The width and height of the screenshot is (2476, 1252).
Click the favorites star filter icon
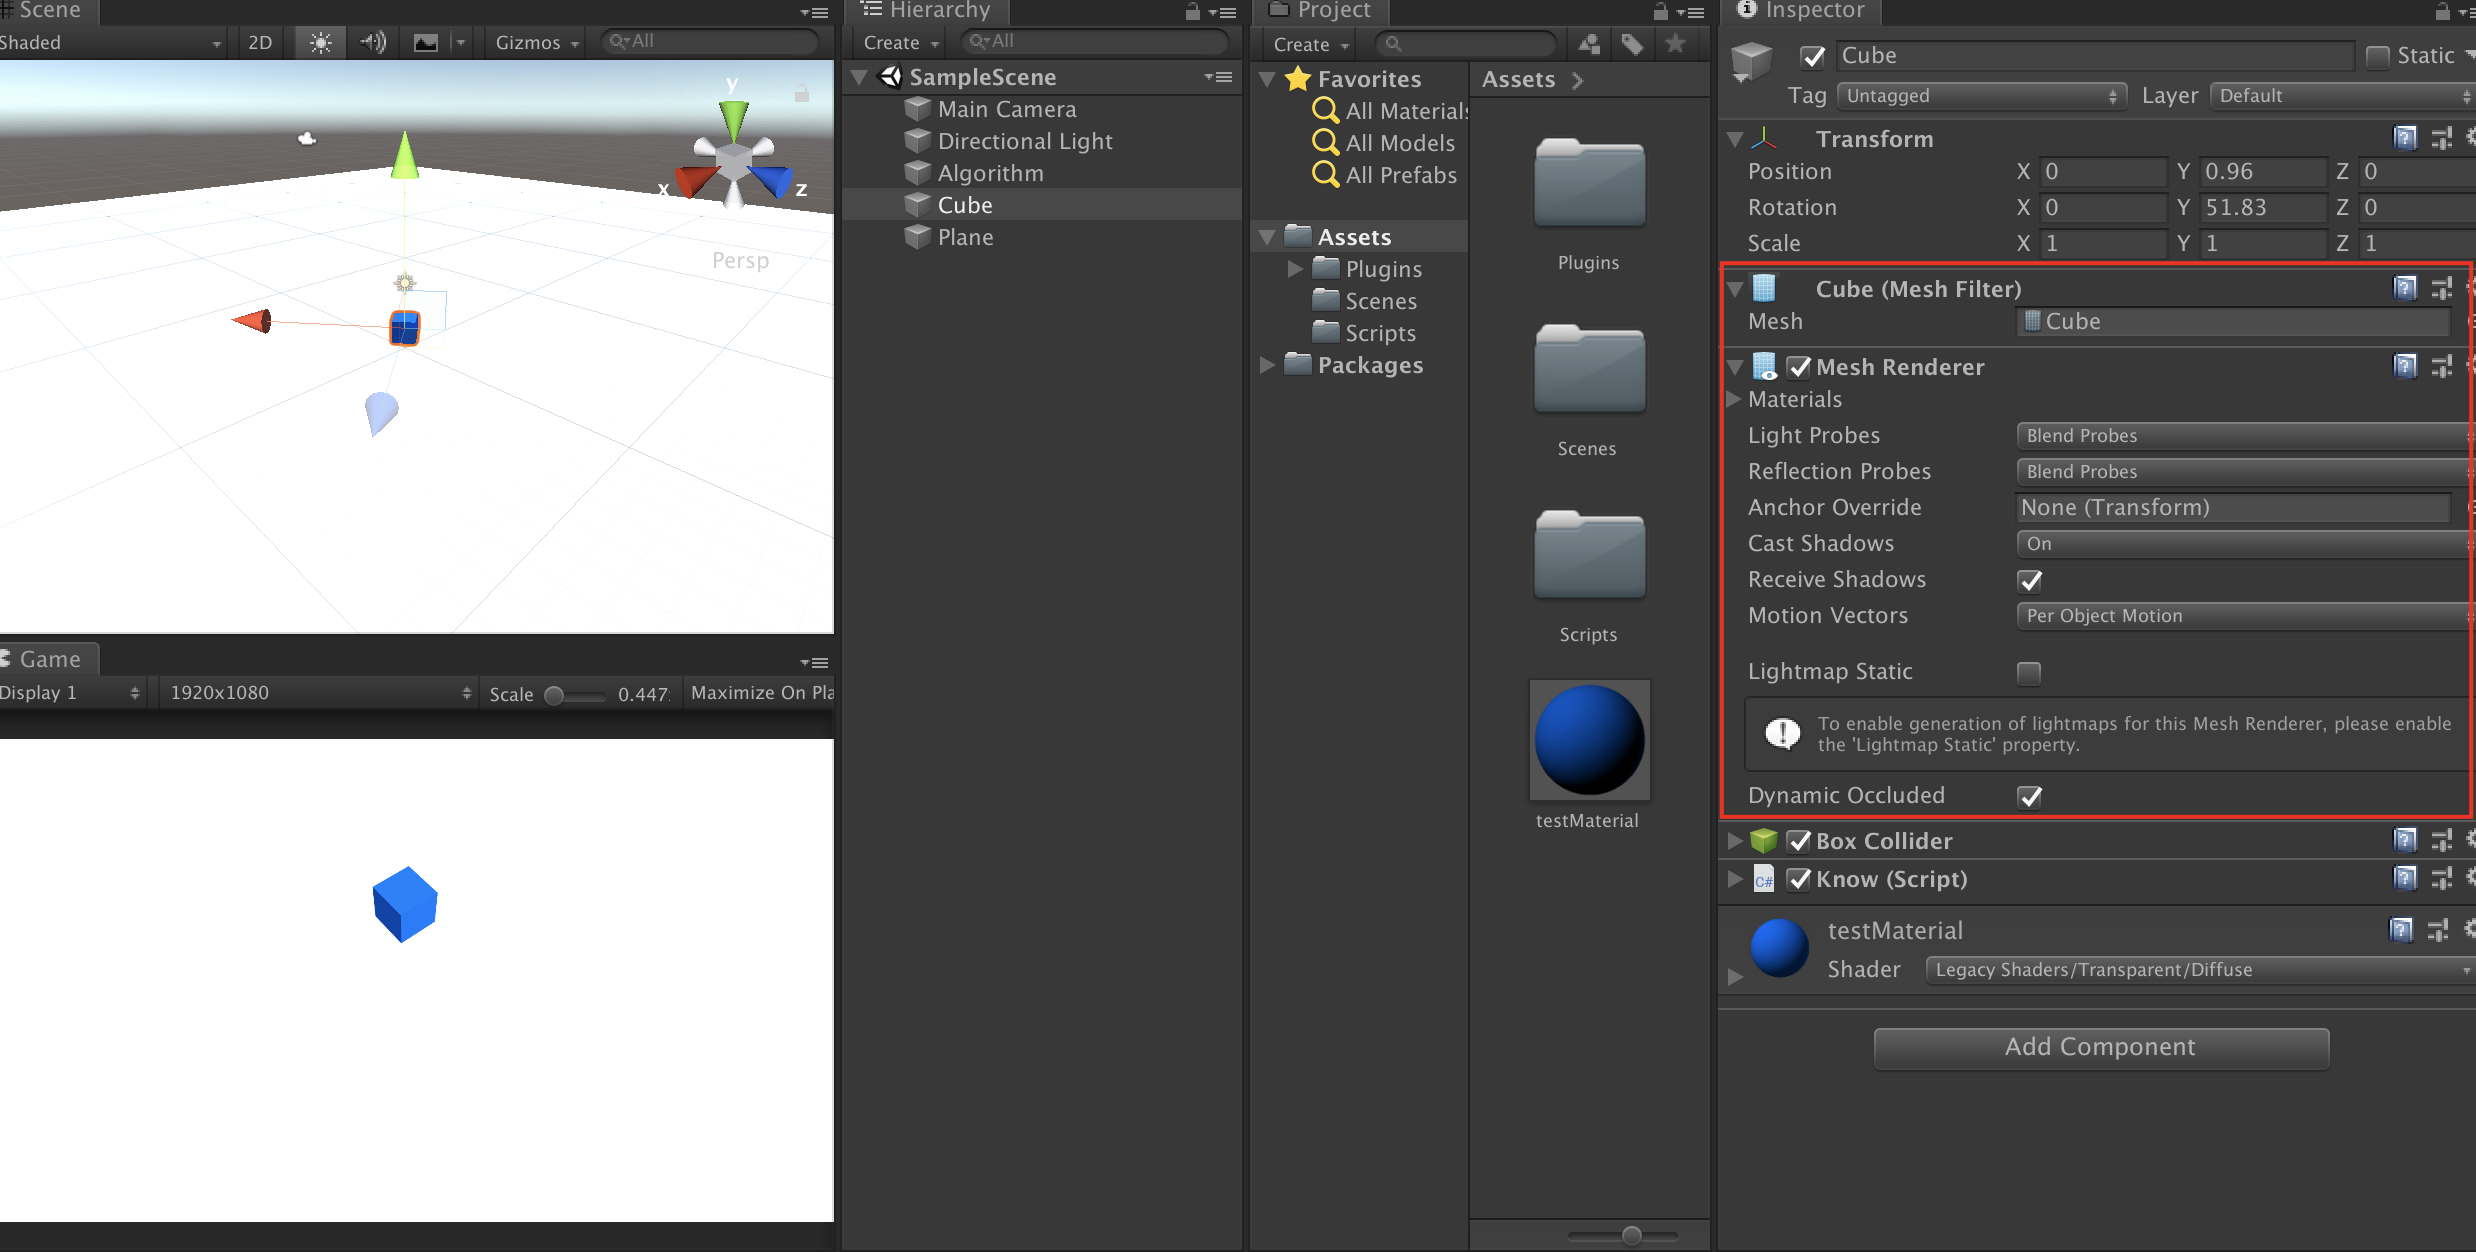coord(1676,44)
